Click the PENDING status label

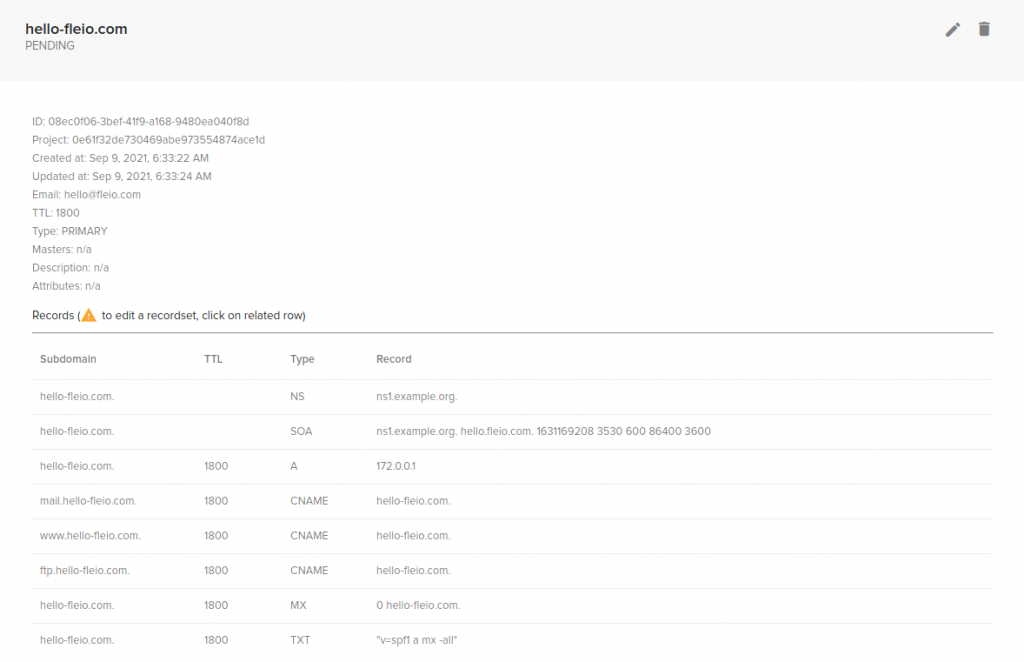point(50,46)
